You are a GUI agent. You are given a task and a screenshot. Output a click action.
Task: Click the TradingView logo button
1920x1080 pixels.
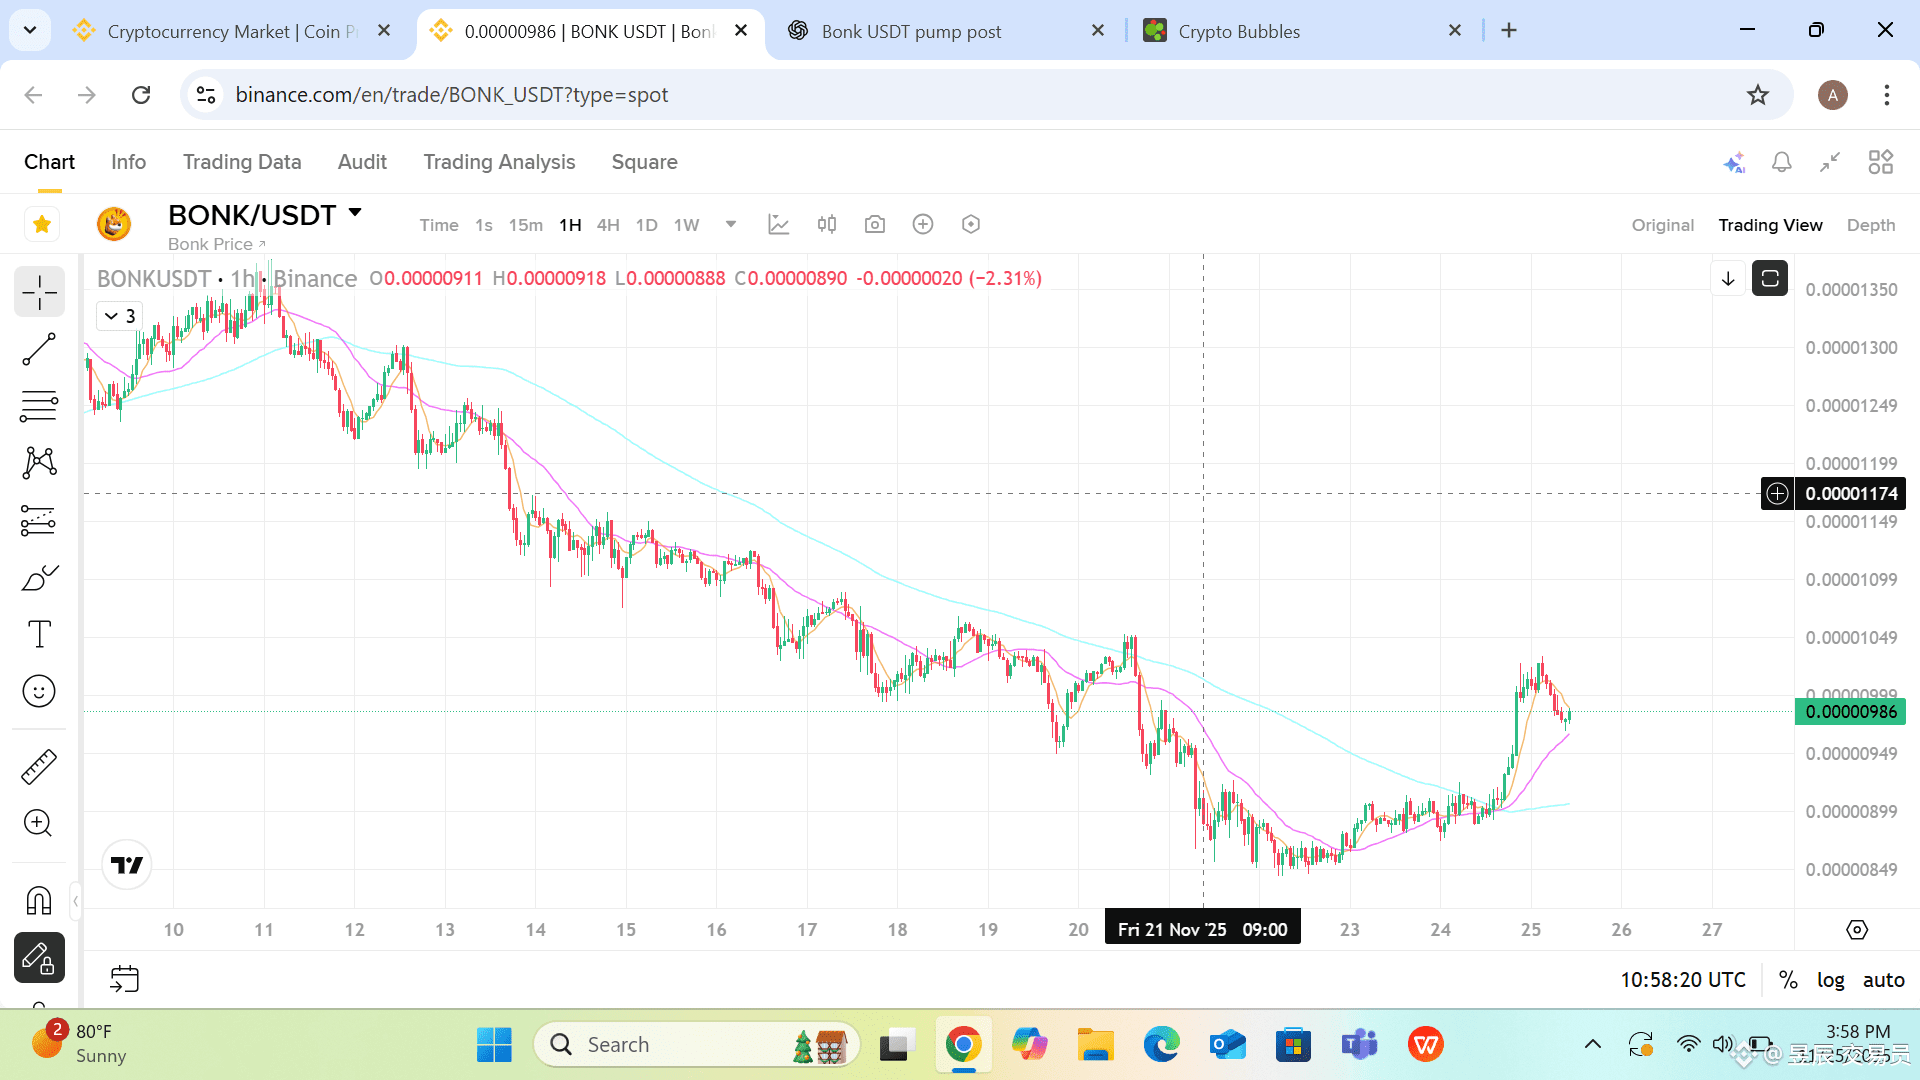click(127, 865)
